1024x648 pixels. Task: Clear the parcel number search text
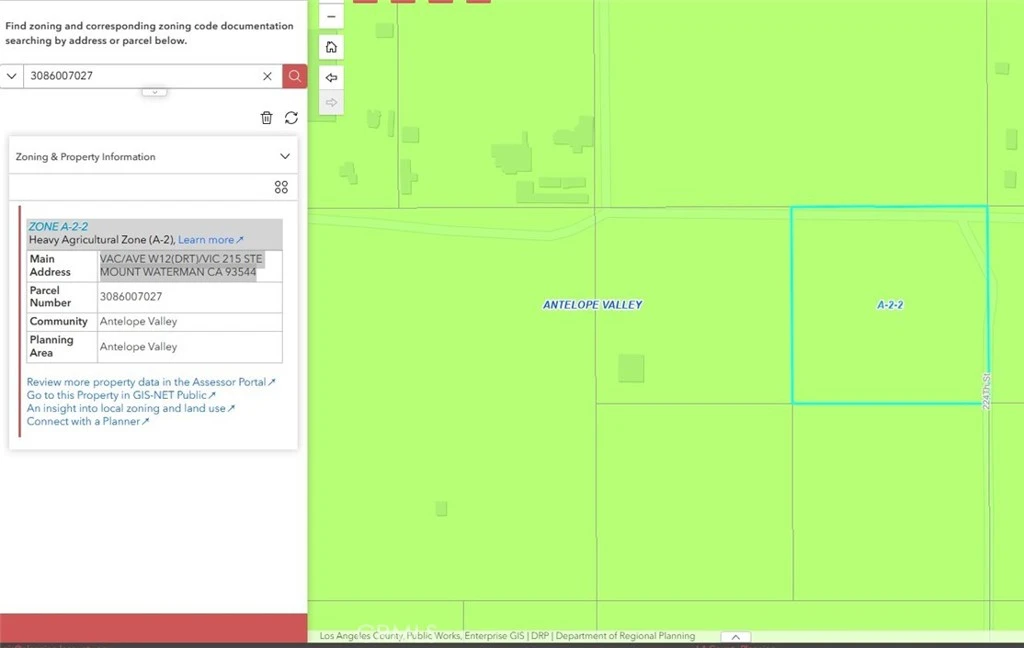coord(268,76)
